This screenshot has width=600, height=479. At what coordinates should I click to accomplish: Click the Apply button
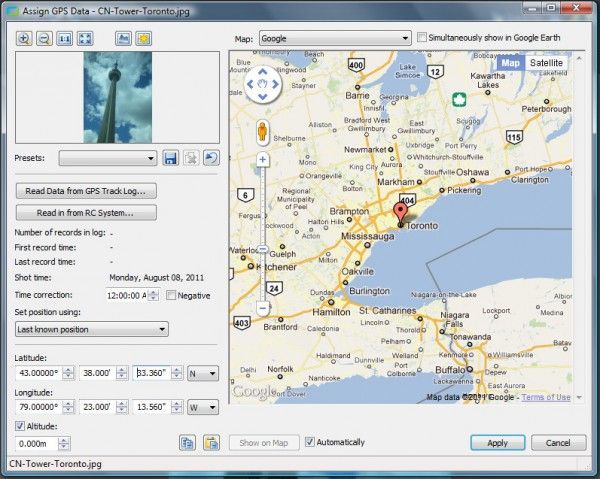pos(497,443)
